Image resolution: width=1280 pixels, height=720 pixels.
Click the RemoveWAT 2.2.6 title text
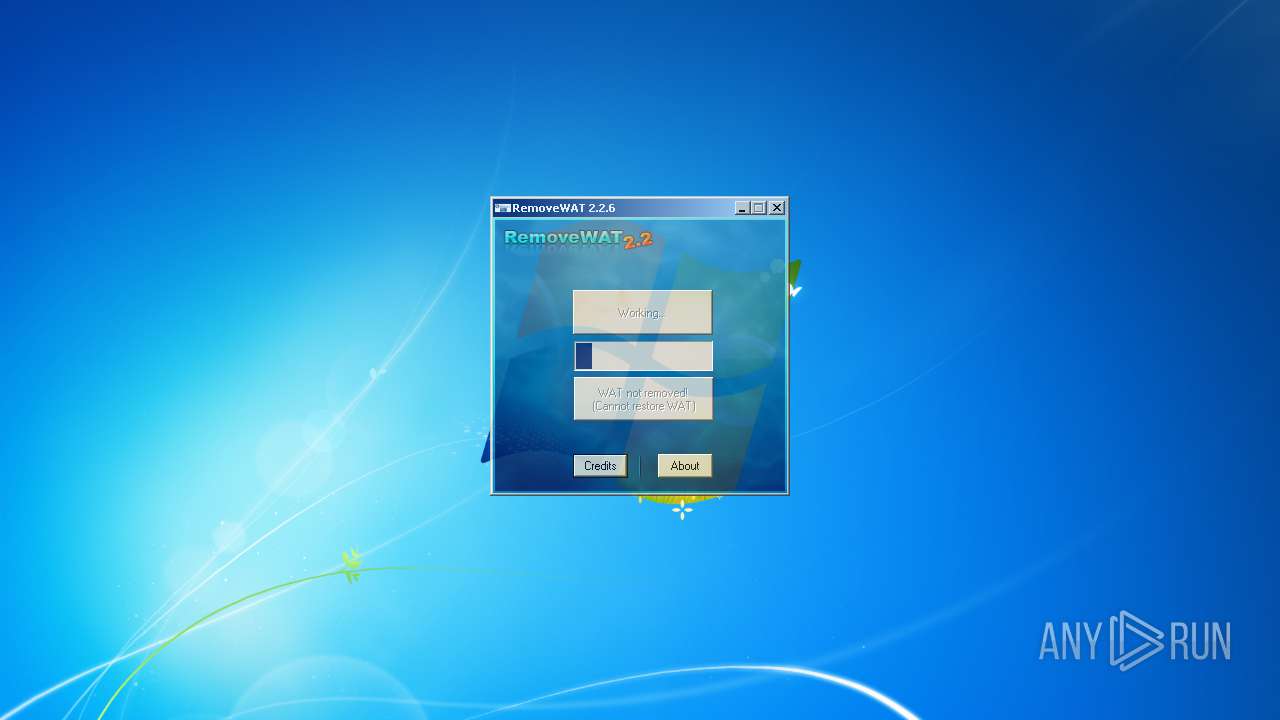coord(563,208)
